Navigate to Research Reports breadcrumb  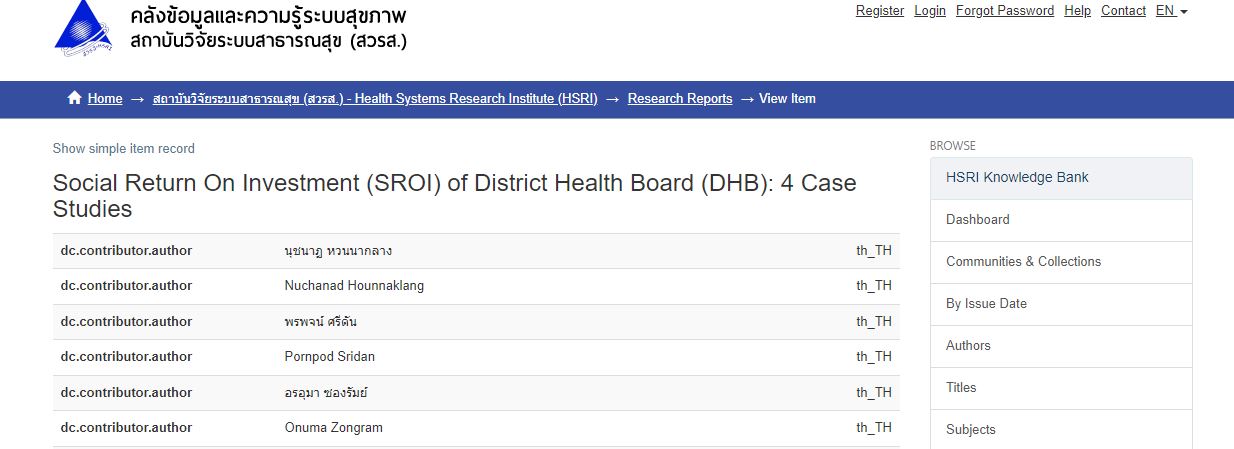click(680, 99)
